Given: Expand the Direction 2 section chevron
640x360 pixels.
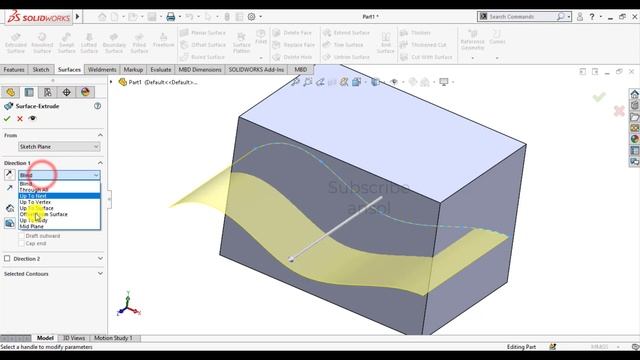Looking at the screenshot, I should (x=100, y=258).
